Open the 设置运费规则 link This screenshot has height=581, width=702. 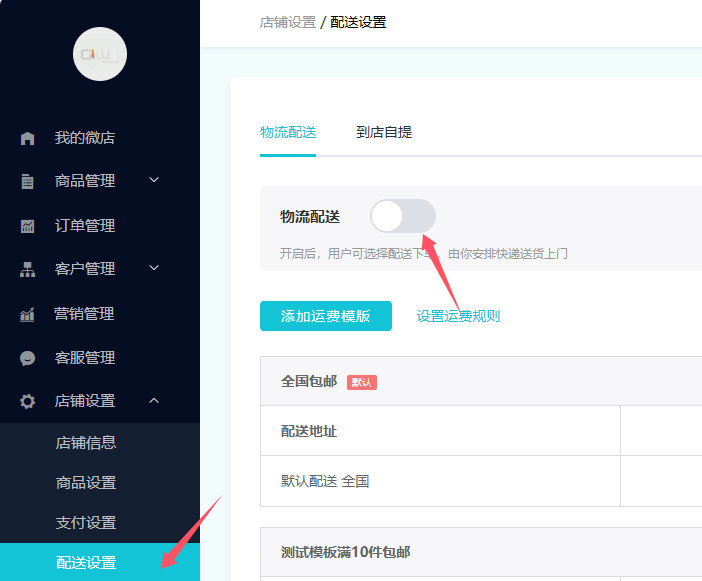click(x=458, y=316)
